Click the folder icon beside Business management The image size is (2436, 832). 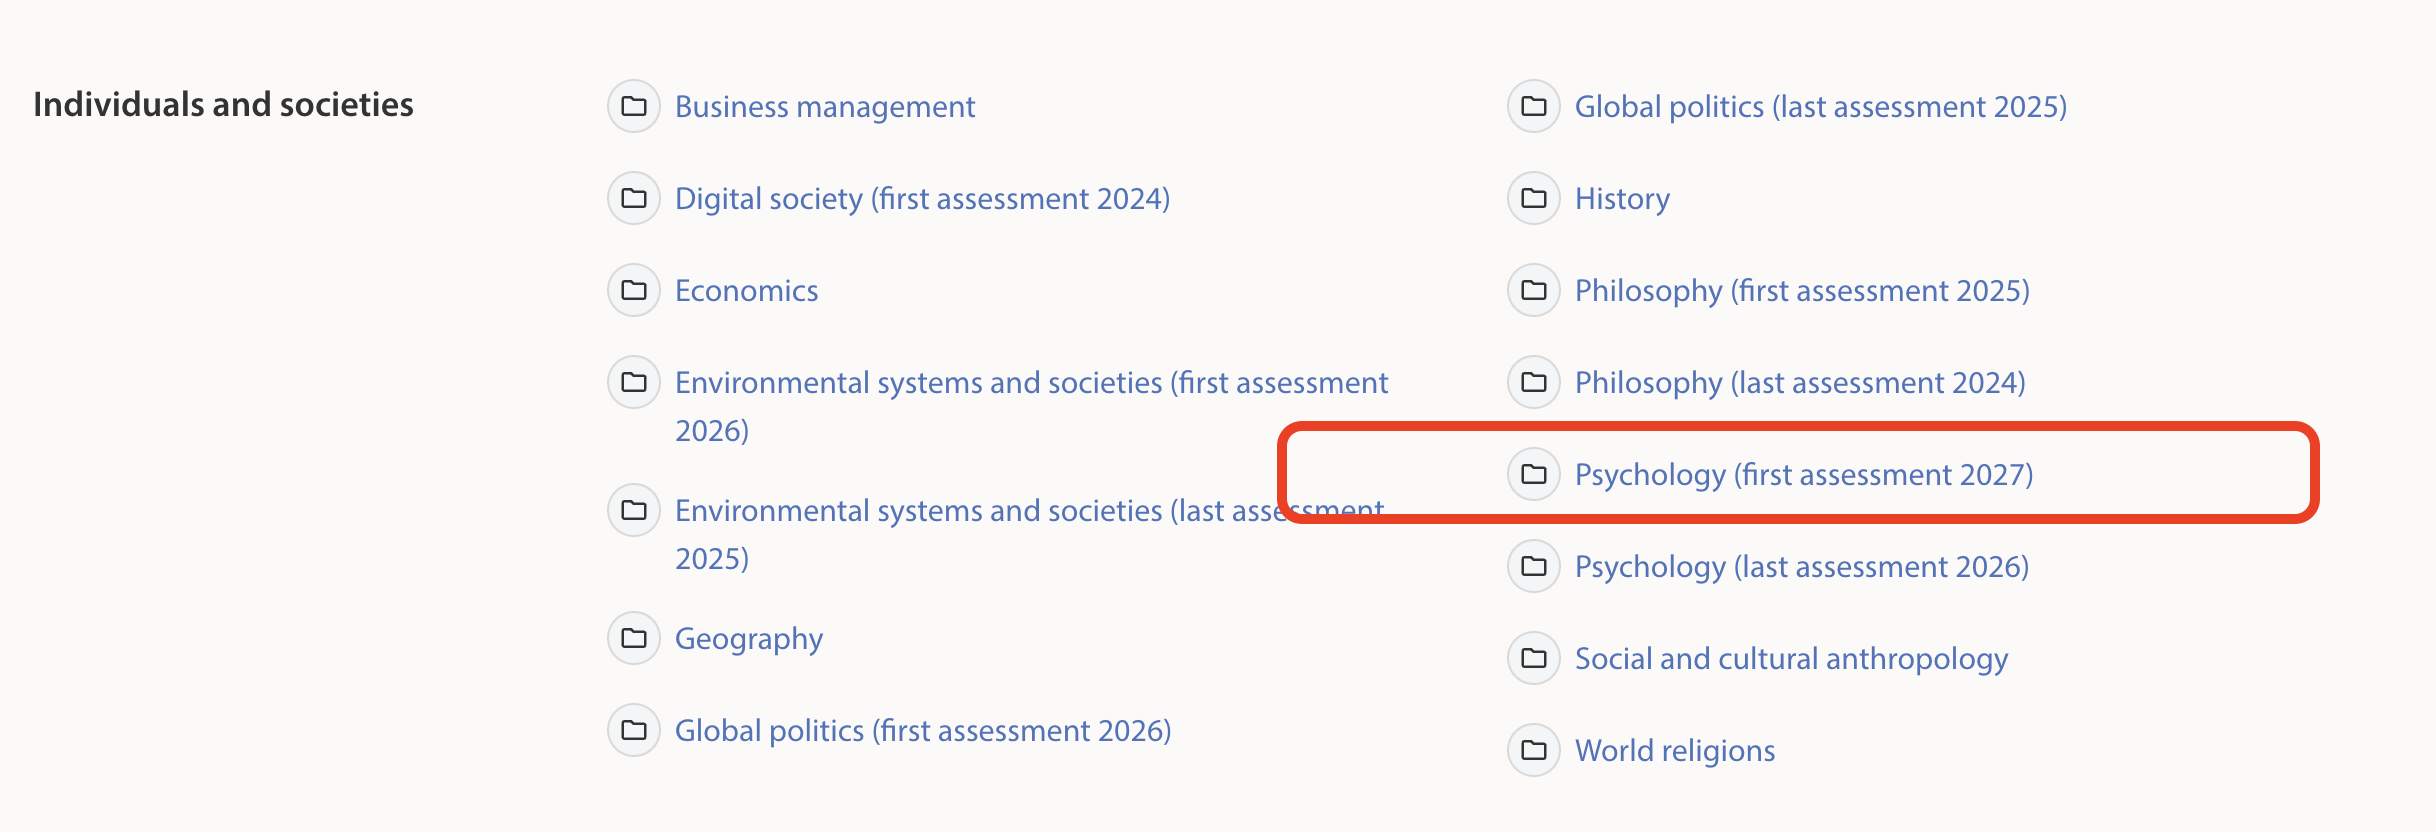tap(634, 106)
